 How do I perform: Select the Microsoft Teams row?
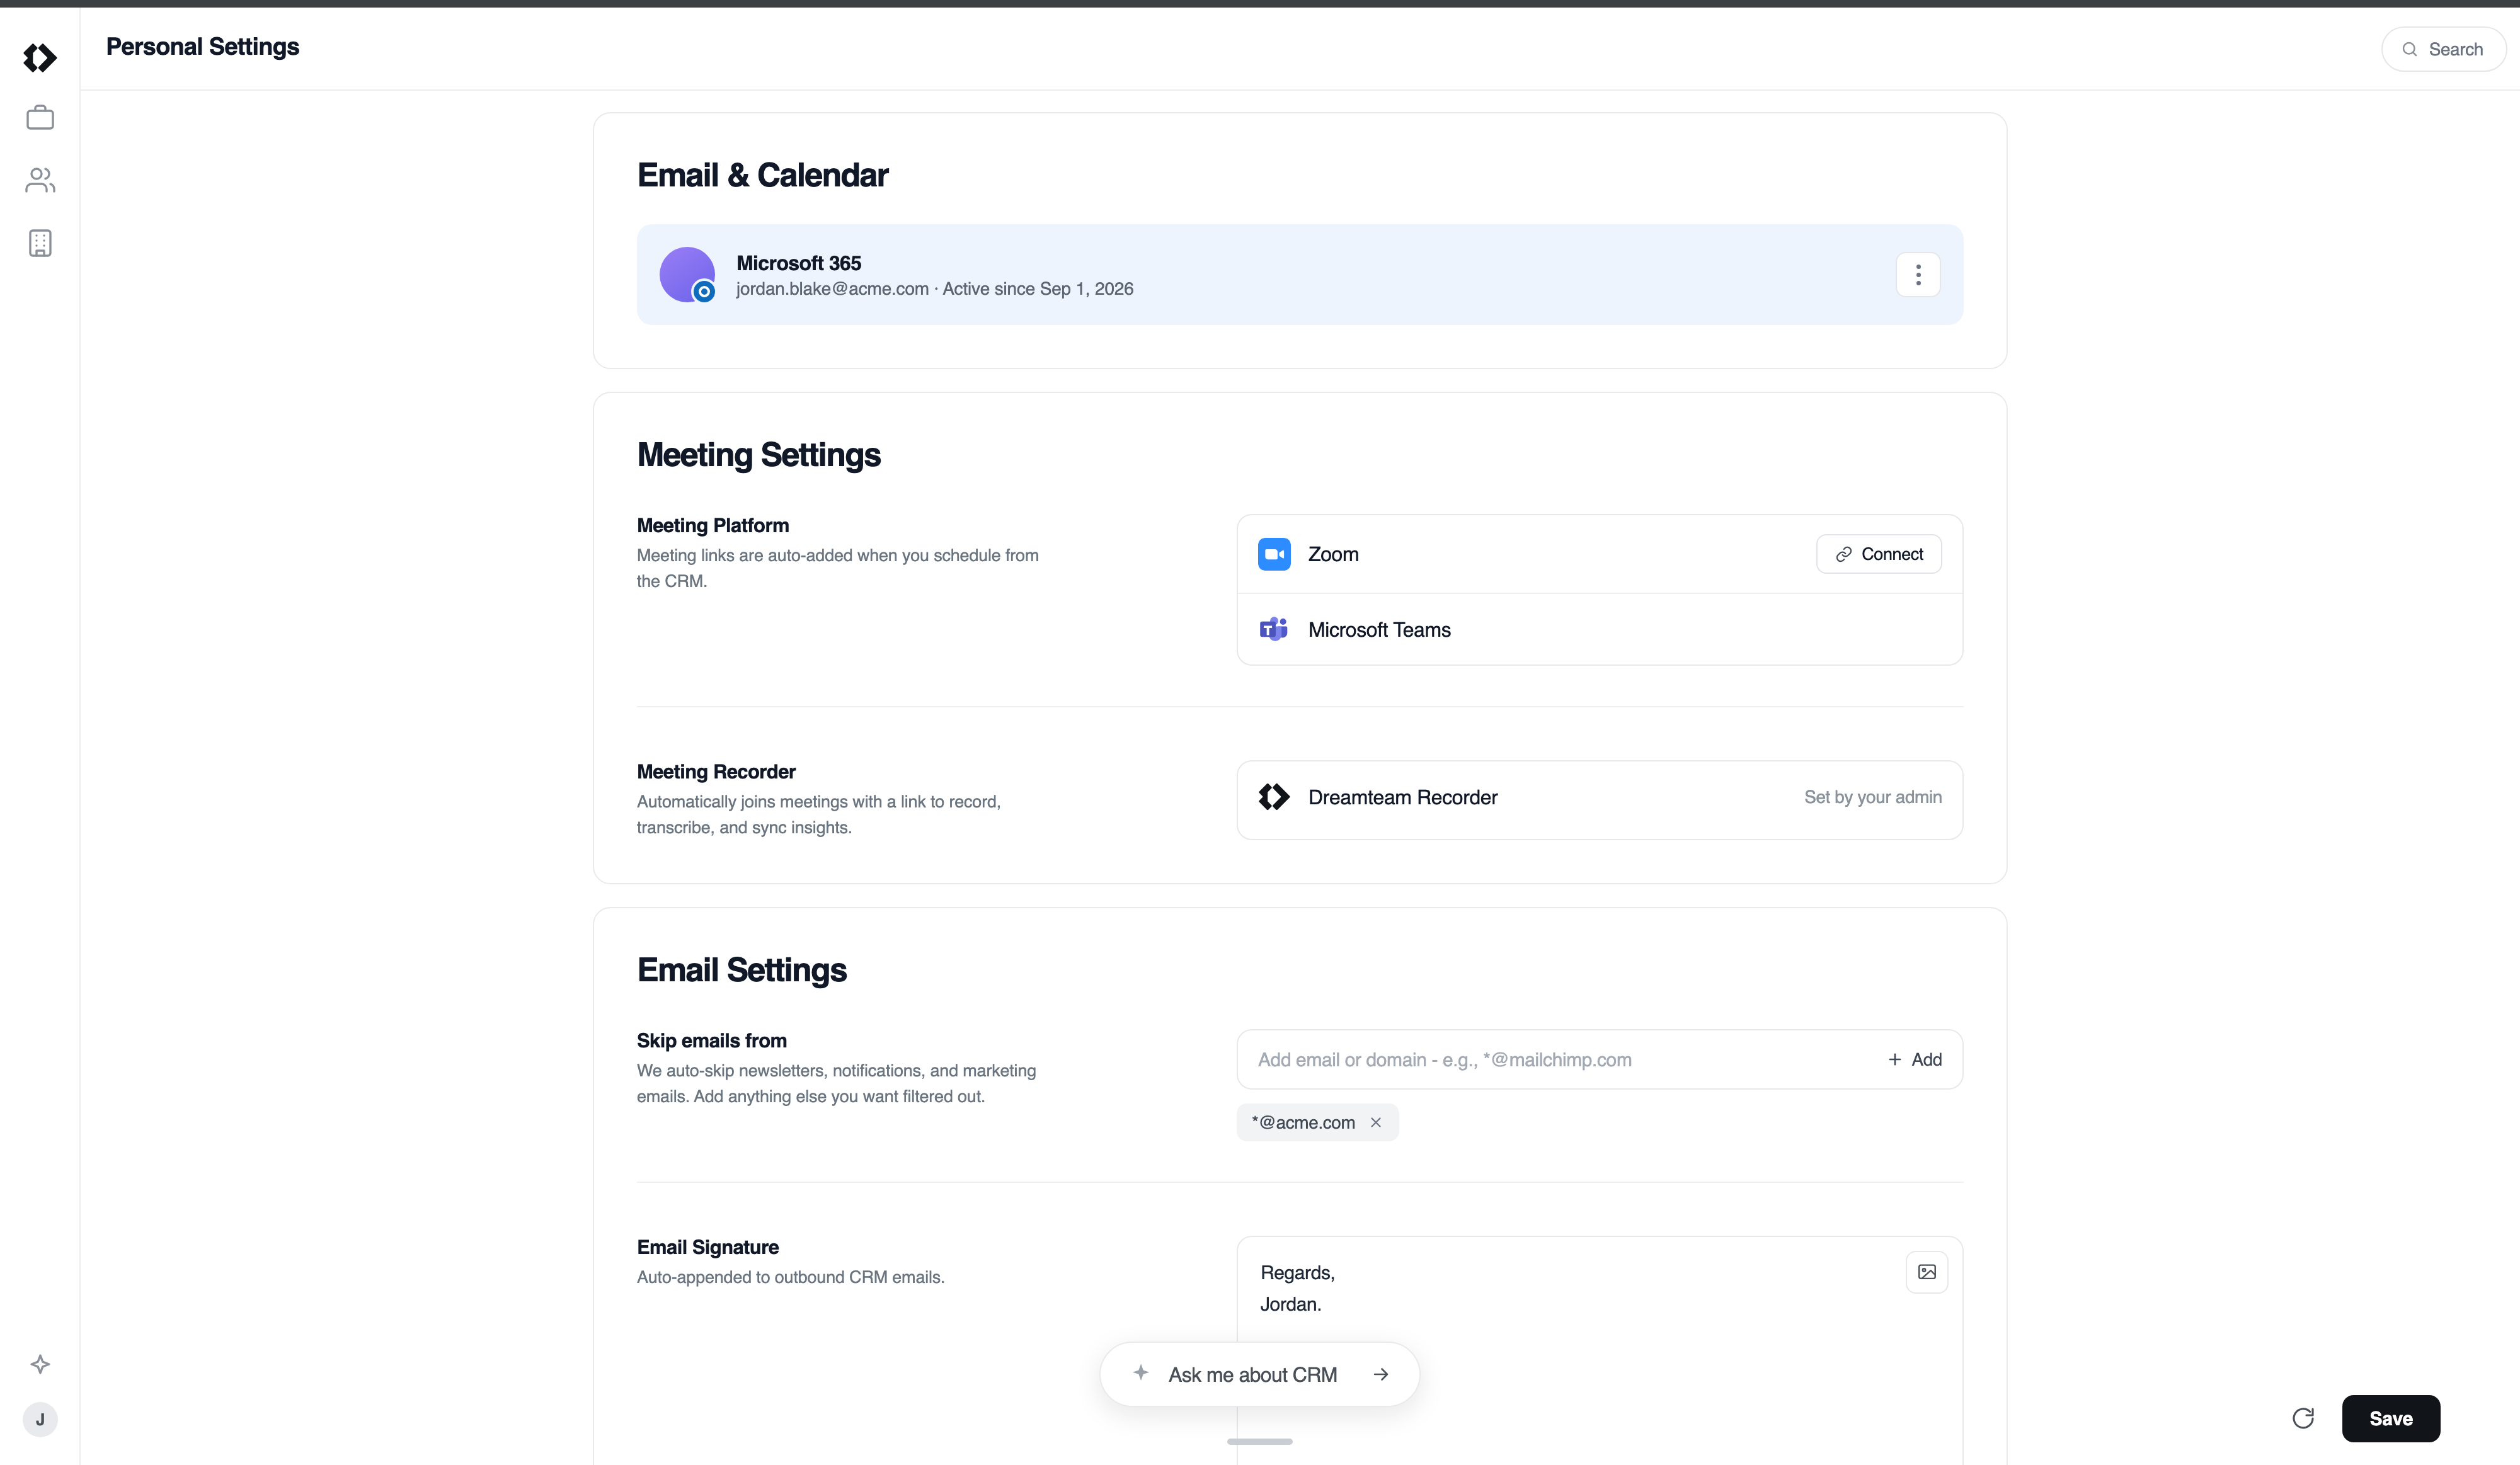pyautogui.click(x=1599, y=629)
